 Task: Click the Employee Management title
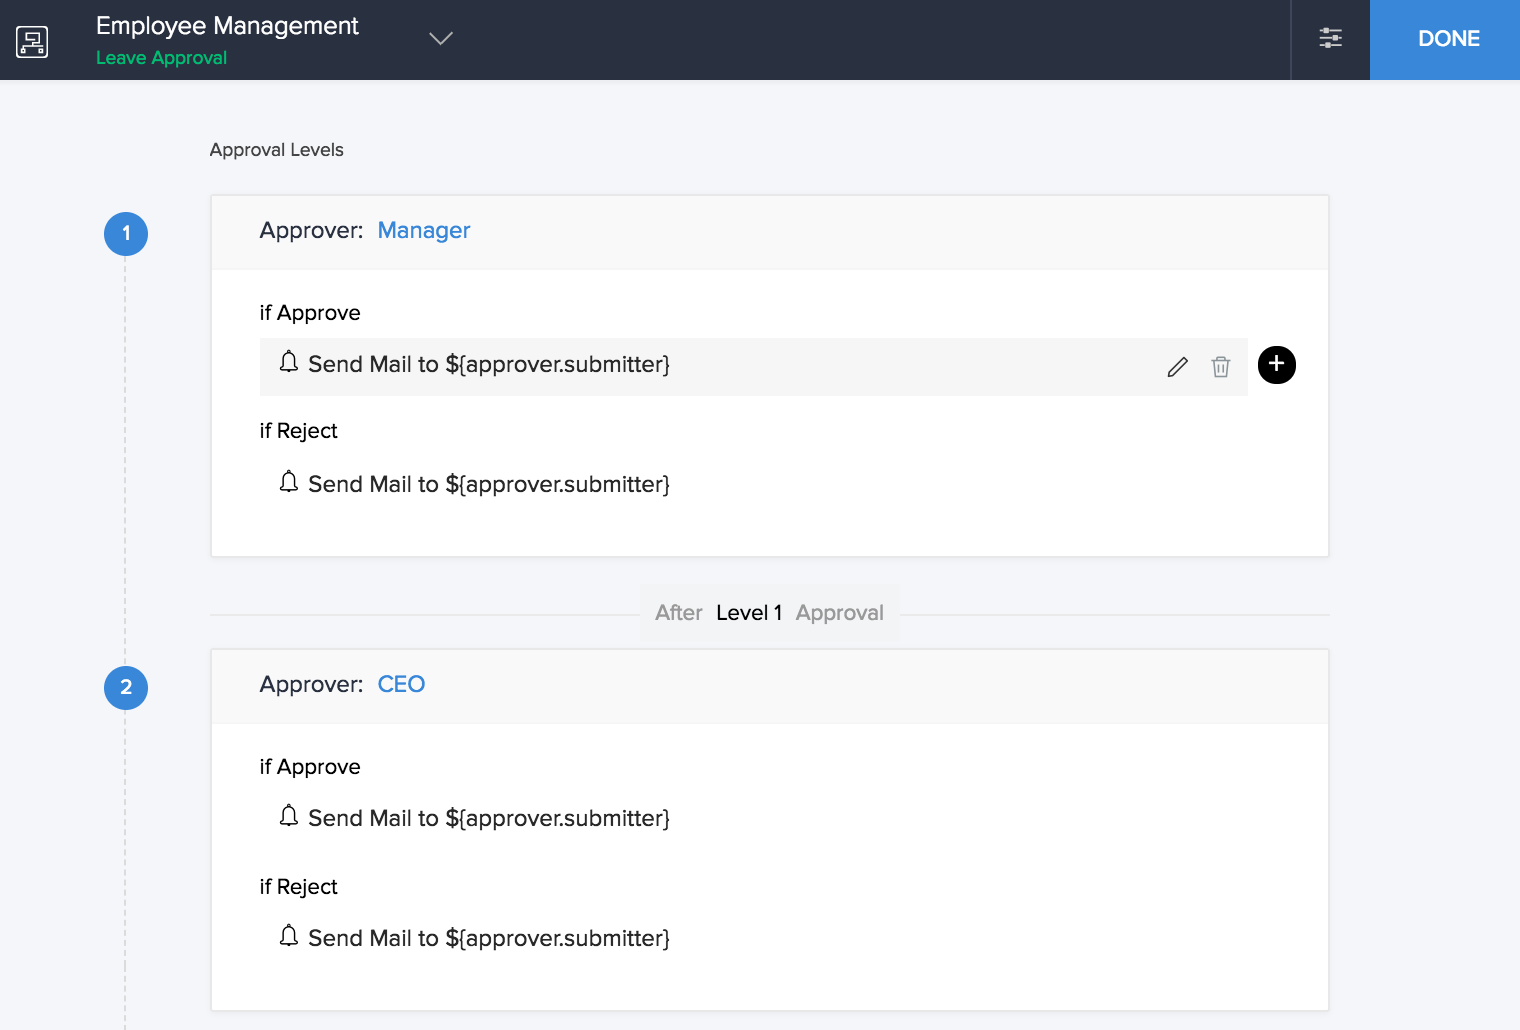[227, 26]
